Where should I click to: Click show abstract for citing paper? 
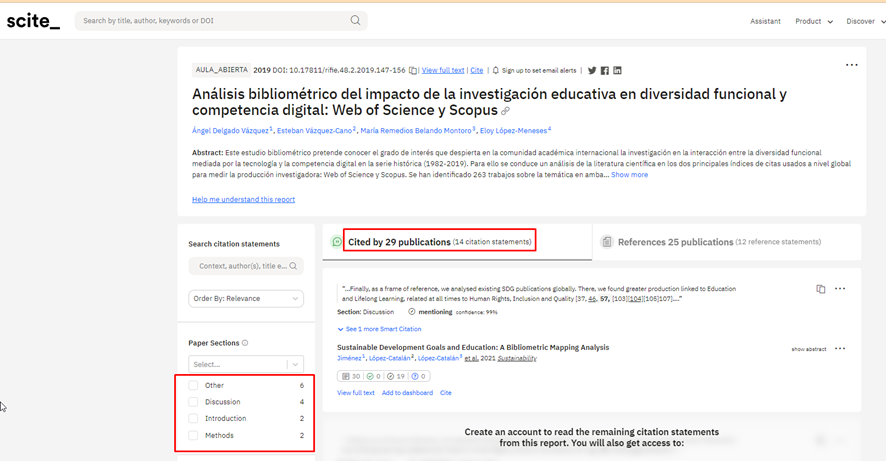click(809, 349)
